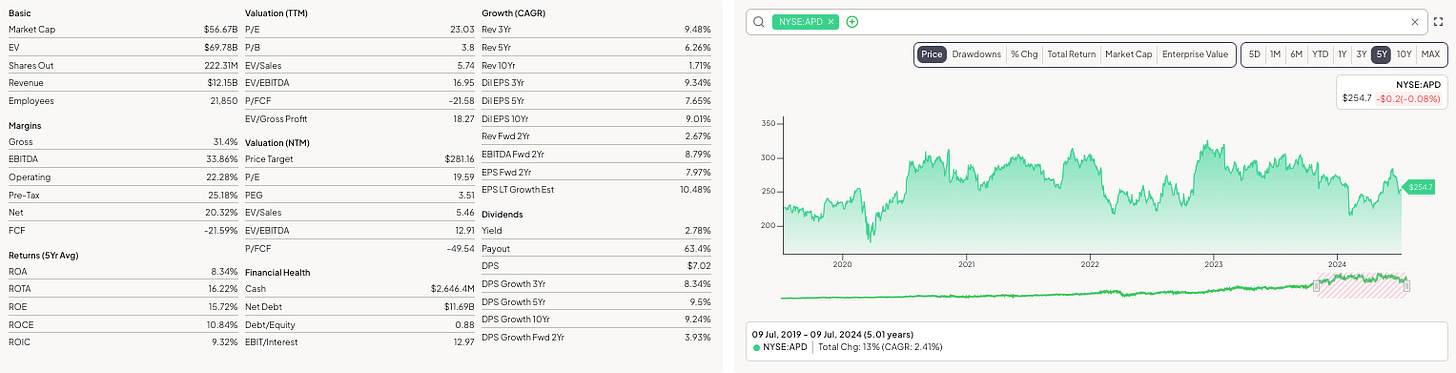Expand the chart to fullscreen

click(x=1439, y=22)
